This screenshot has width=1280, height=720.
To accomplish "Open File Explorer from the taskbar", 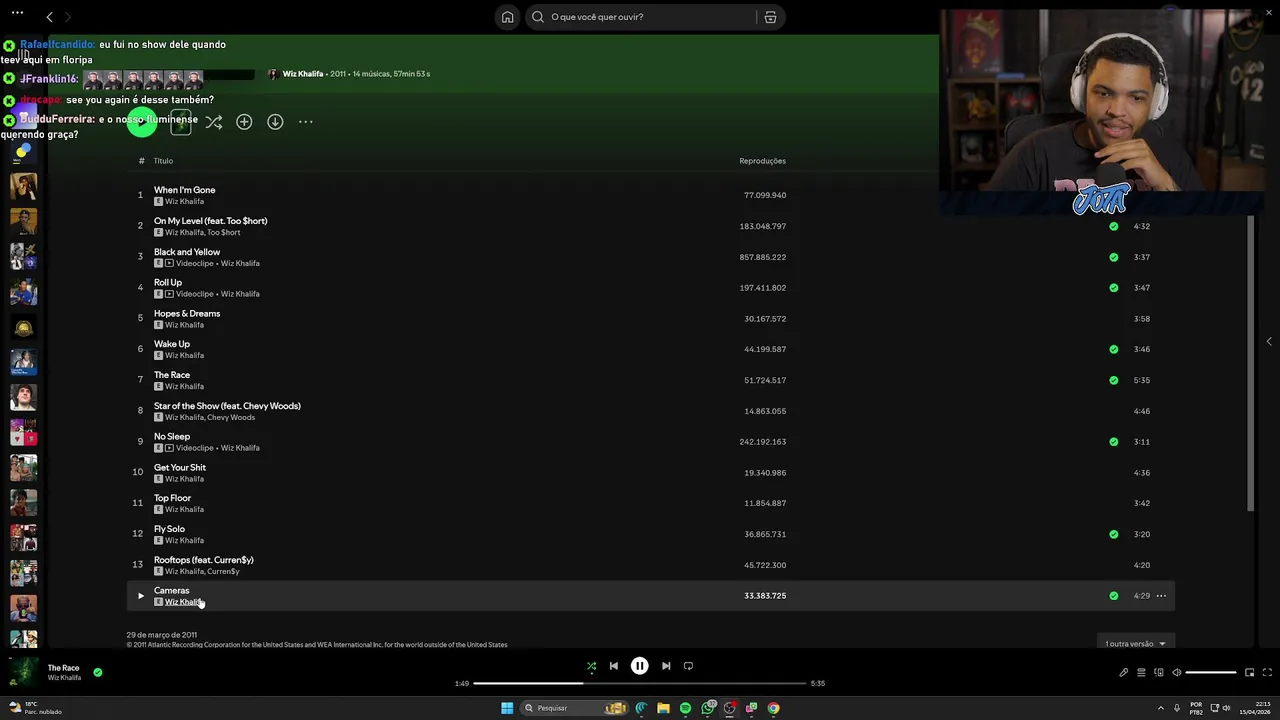I will click(x=663, y=708).
